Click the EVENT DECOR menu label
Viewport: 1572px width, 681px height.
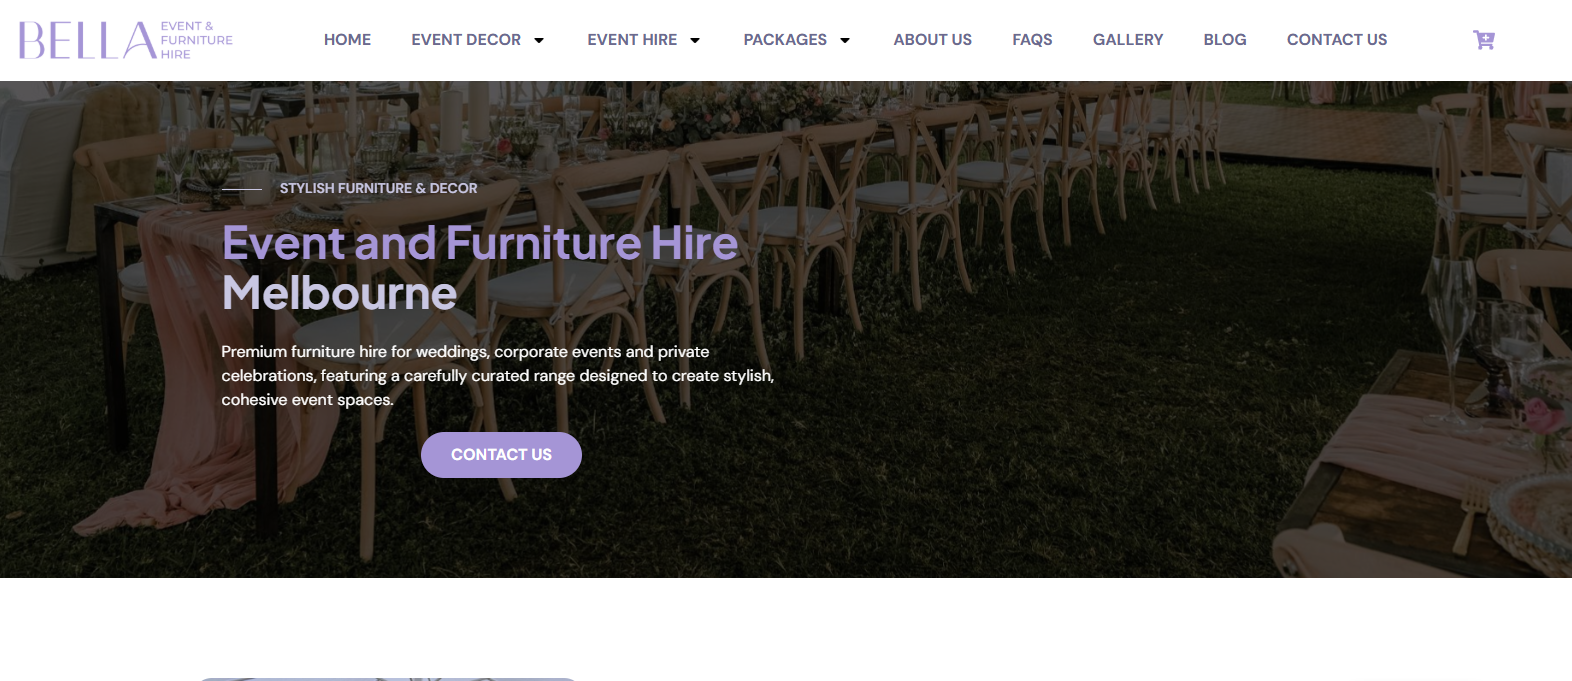click(x=466, y=40)
